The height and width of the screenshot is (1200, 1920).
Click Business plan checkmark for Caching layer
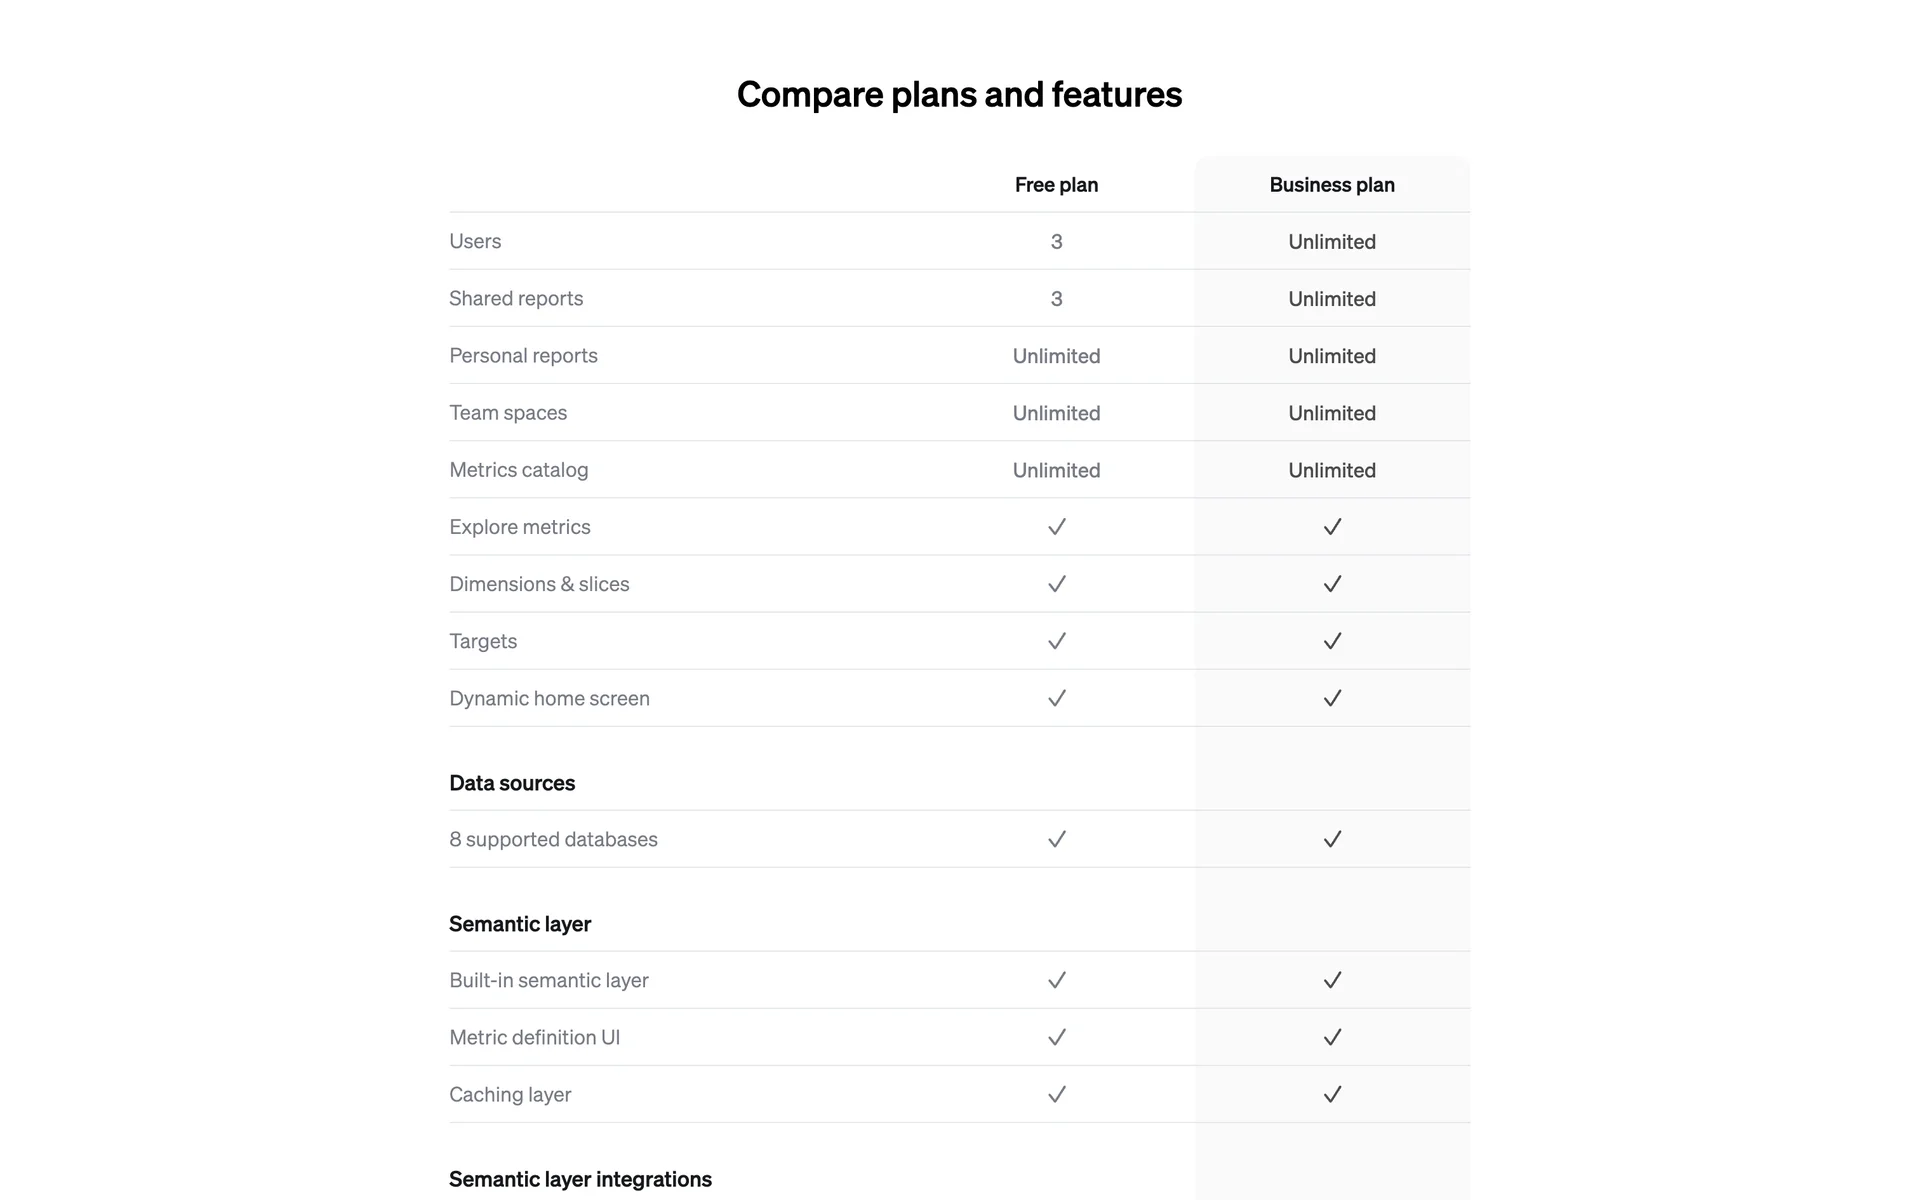(x=1332, y=1094)
